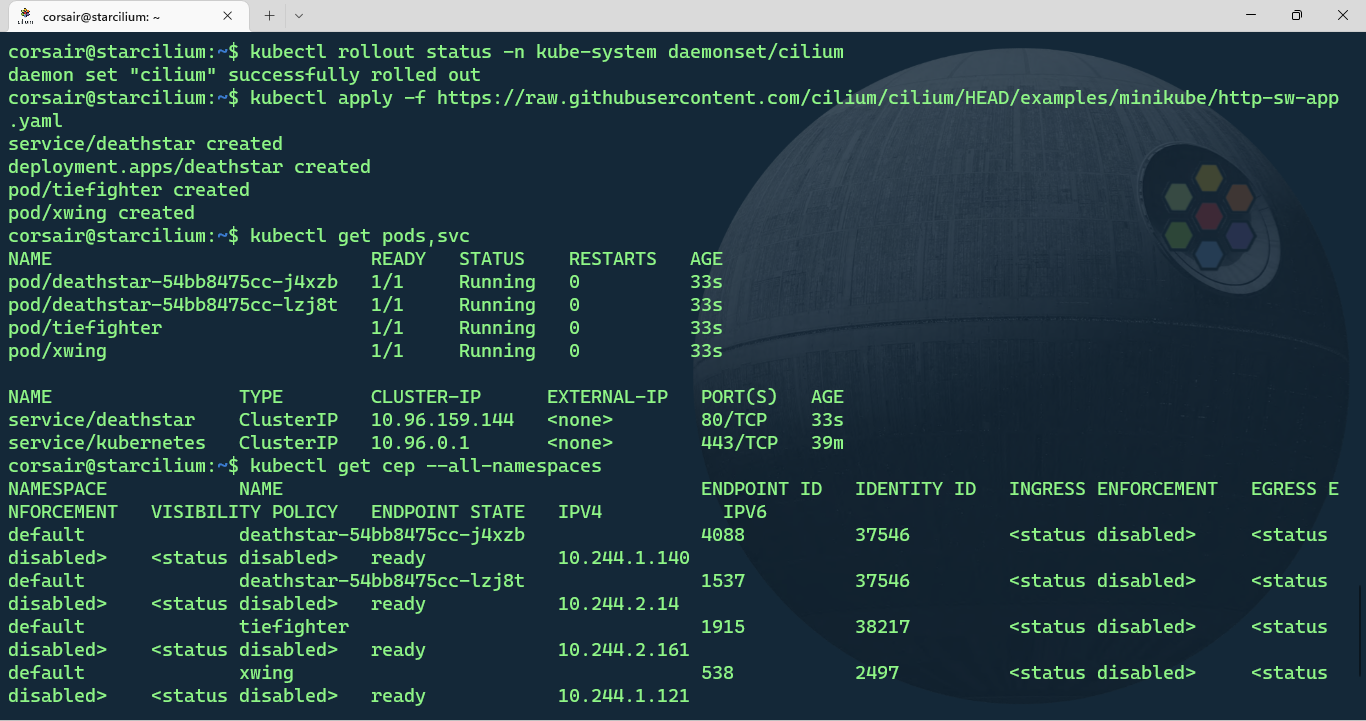This screenshot has width=1366, height=721.
Task: Click the terminal icon on the active tab
Action: pos(24,16)
